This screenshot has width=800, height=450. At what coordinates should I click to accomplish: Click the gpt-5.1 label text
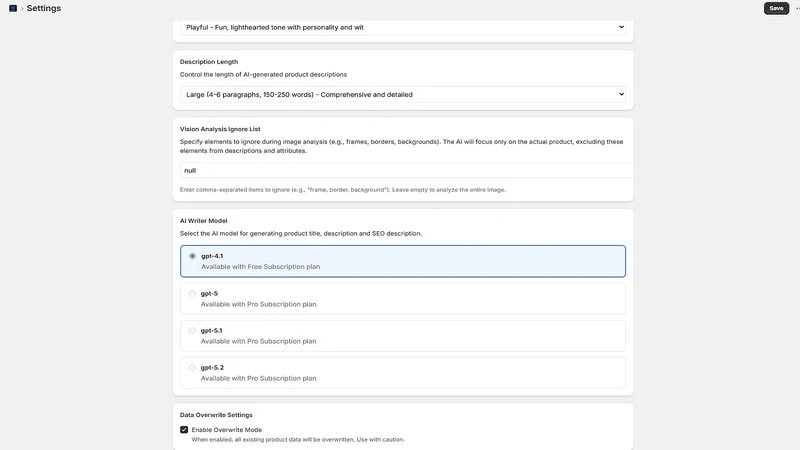(x=211, y=331)
